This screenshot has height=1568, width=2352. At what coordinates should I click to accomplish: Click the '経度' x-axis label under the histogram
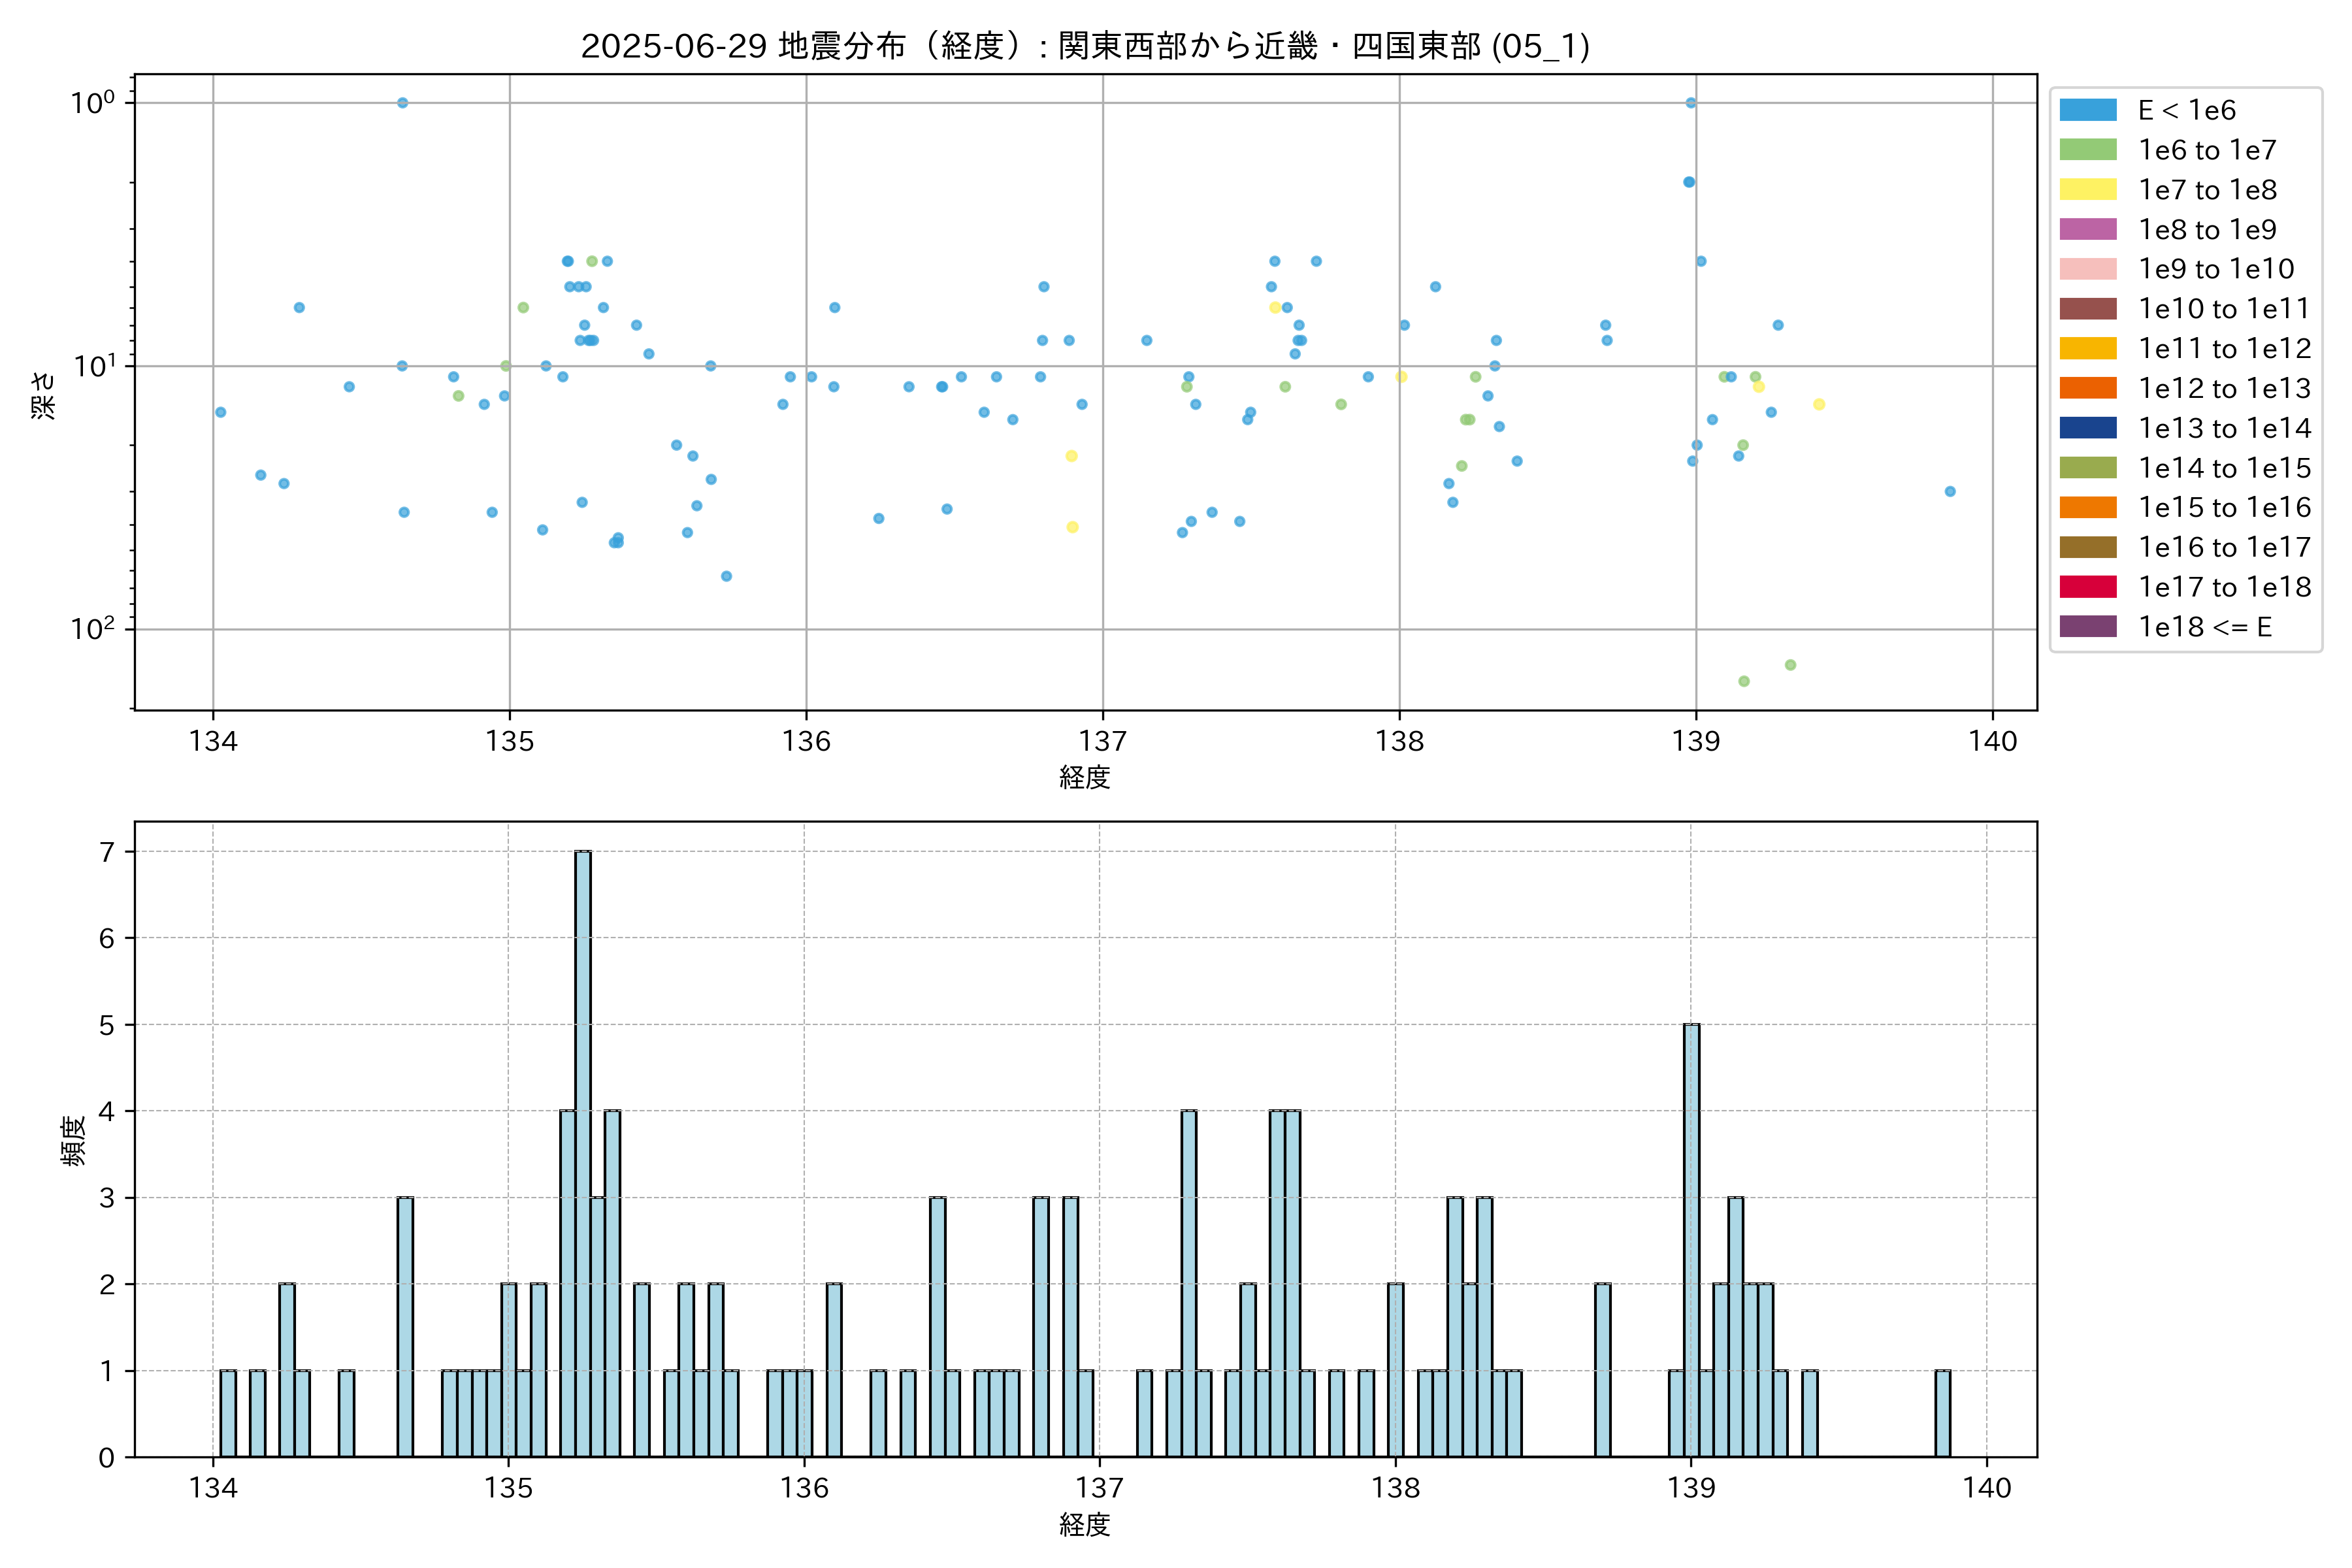point(1085,1524)
